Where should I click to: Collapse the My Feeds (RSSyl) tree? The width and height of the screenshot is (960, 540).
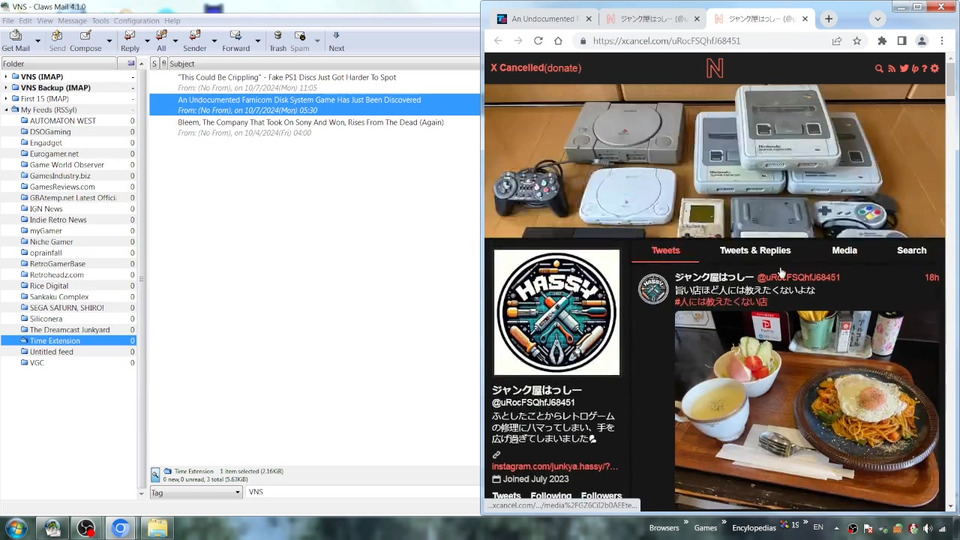click(6, 110)
